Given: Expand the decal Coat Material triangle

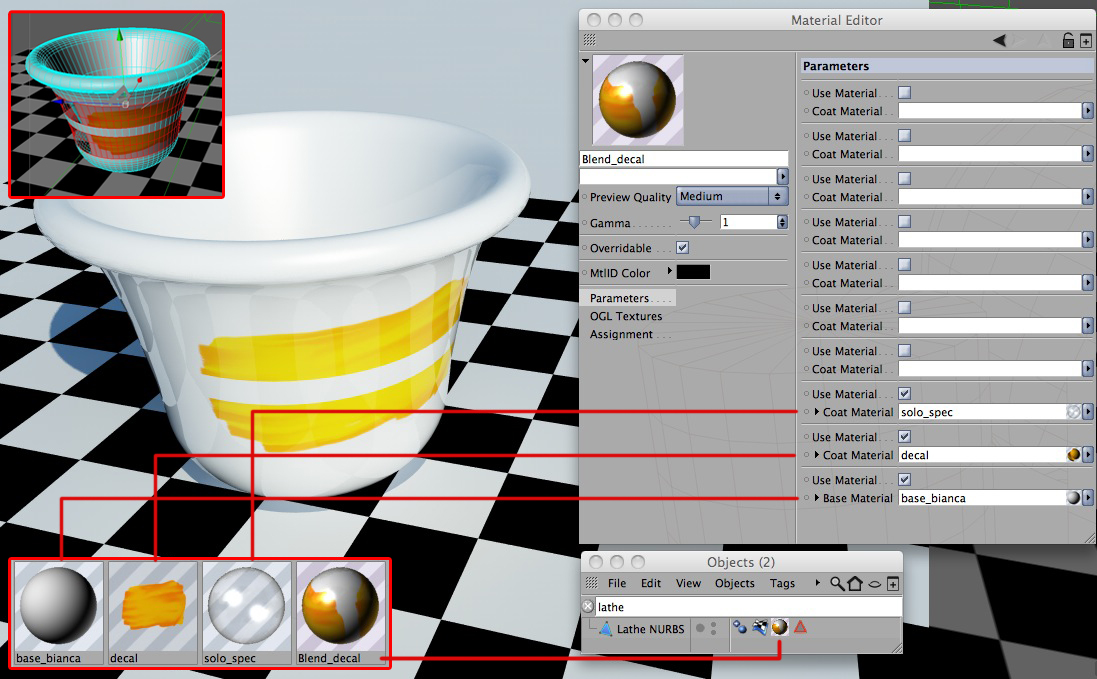Looking at the screenshot, I should (816, 455).
